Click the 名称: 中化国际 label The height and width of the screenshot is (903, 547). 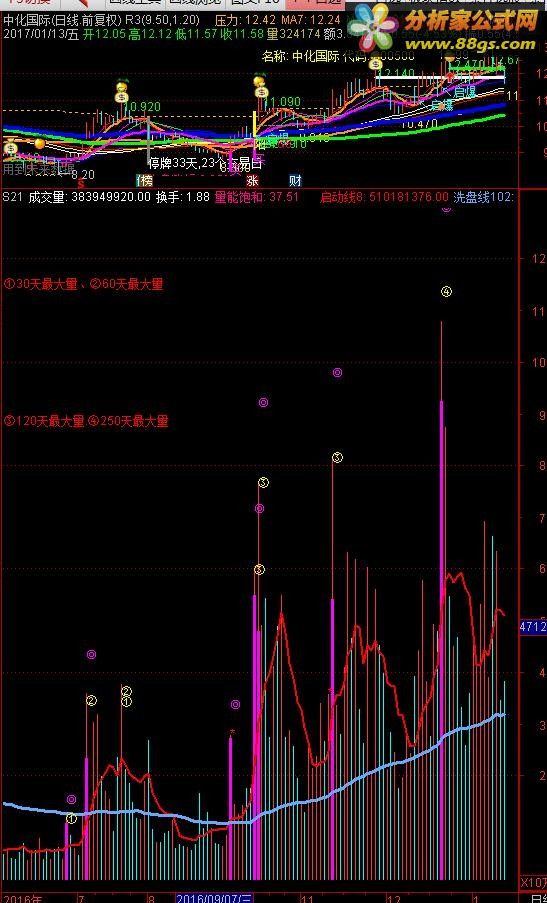(301, 56)
